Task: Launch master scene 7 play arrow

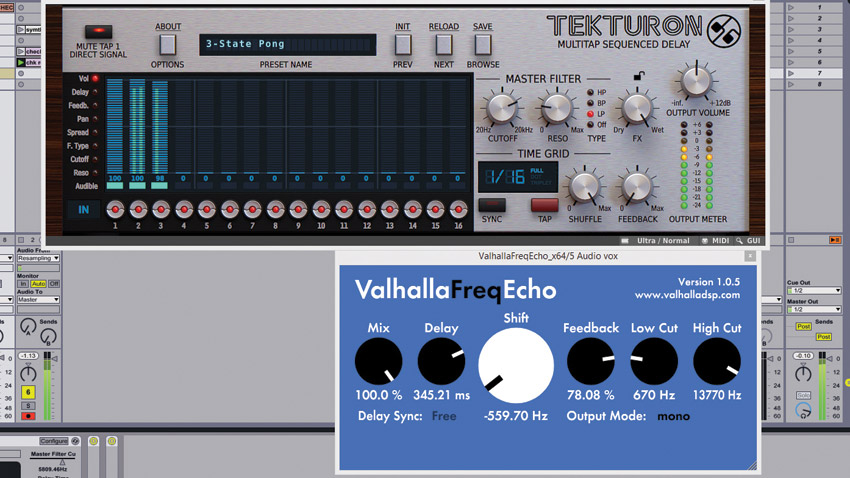Action: (791, 73)
